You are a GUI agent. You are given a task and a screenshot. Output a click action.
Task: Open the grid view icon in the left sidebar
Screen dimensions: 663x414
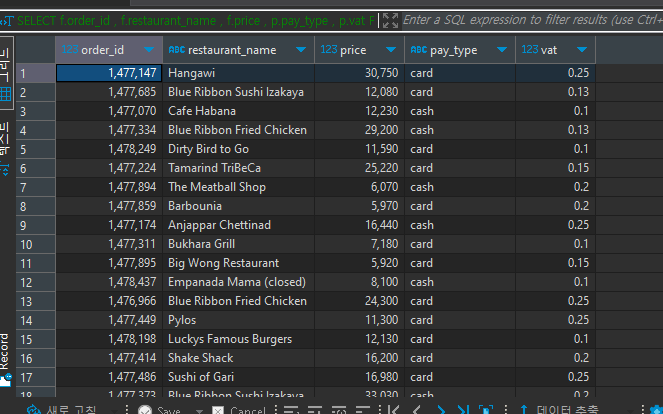tap(5, 94)
